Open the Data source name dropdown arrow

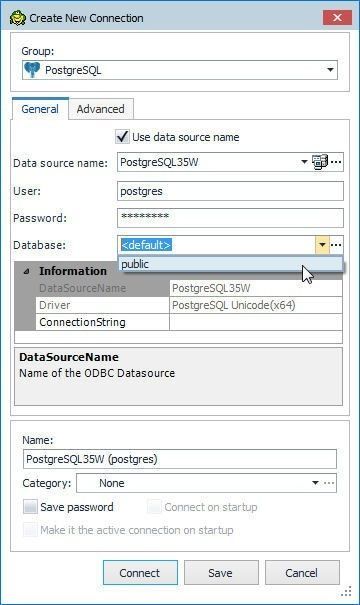304,162
